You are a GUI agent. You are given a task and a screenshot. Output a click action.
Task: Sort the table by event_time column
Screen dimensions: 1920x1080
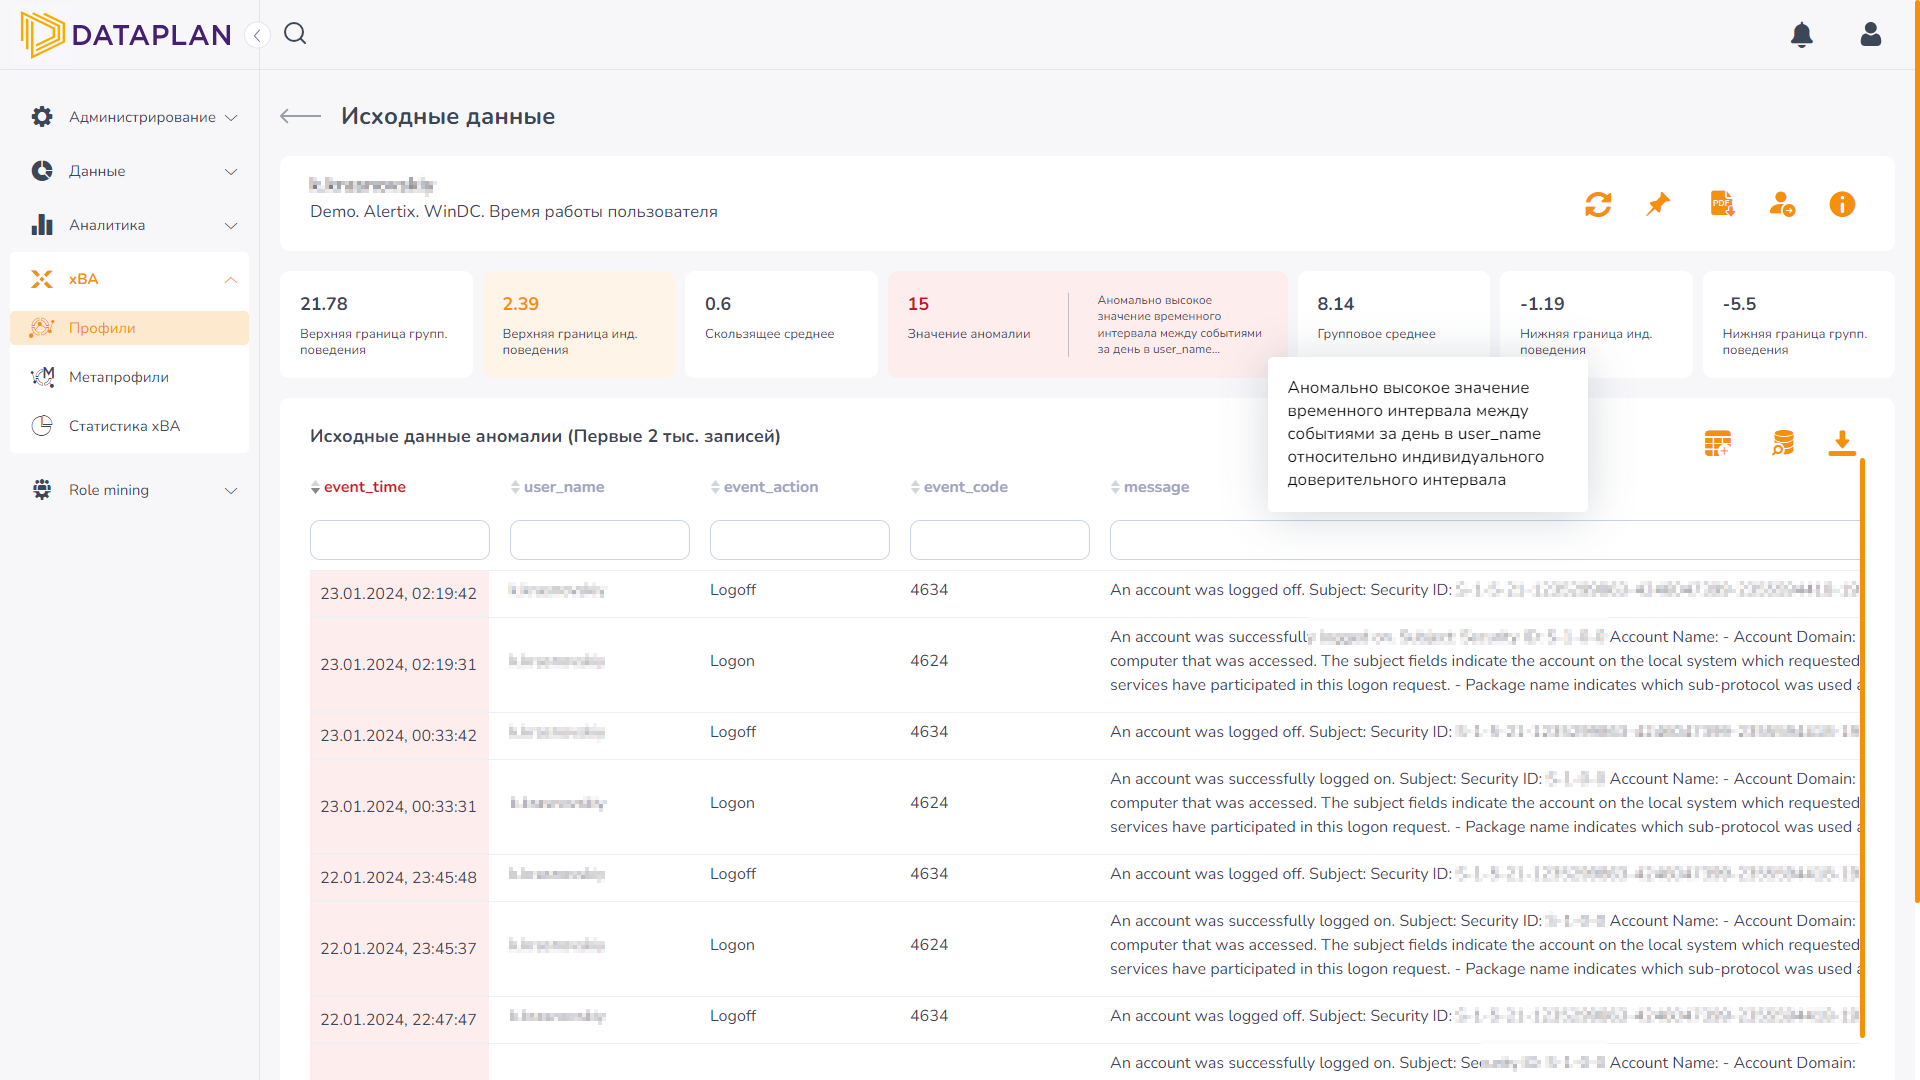364,487
